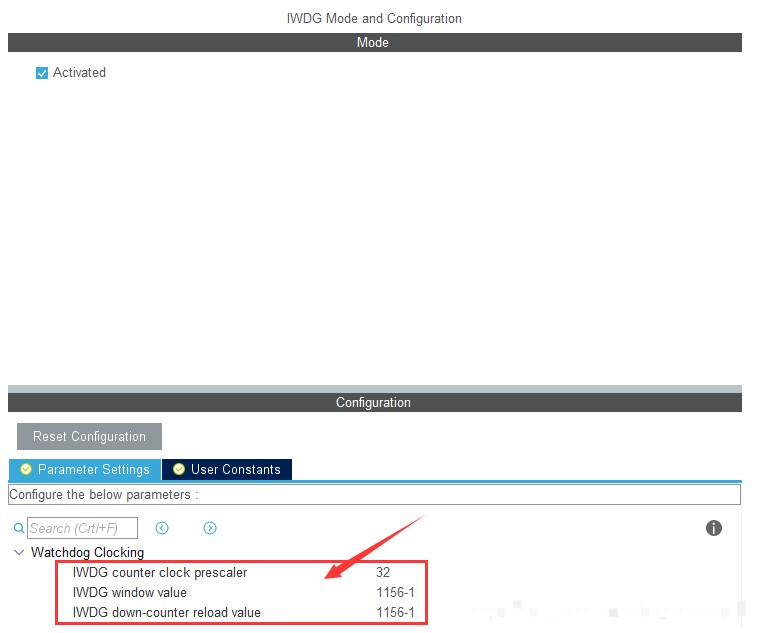Select the IWDG down-counter reload value label

click(166, 612)
